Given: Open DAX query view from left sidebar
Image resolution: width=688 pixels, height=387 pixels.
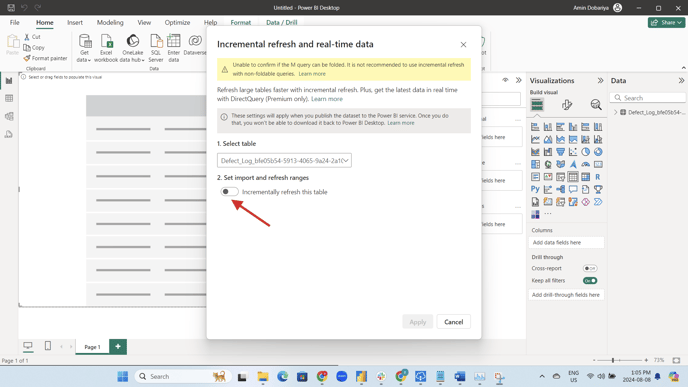Looking at the screenshot, I should coord(9,134).
